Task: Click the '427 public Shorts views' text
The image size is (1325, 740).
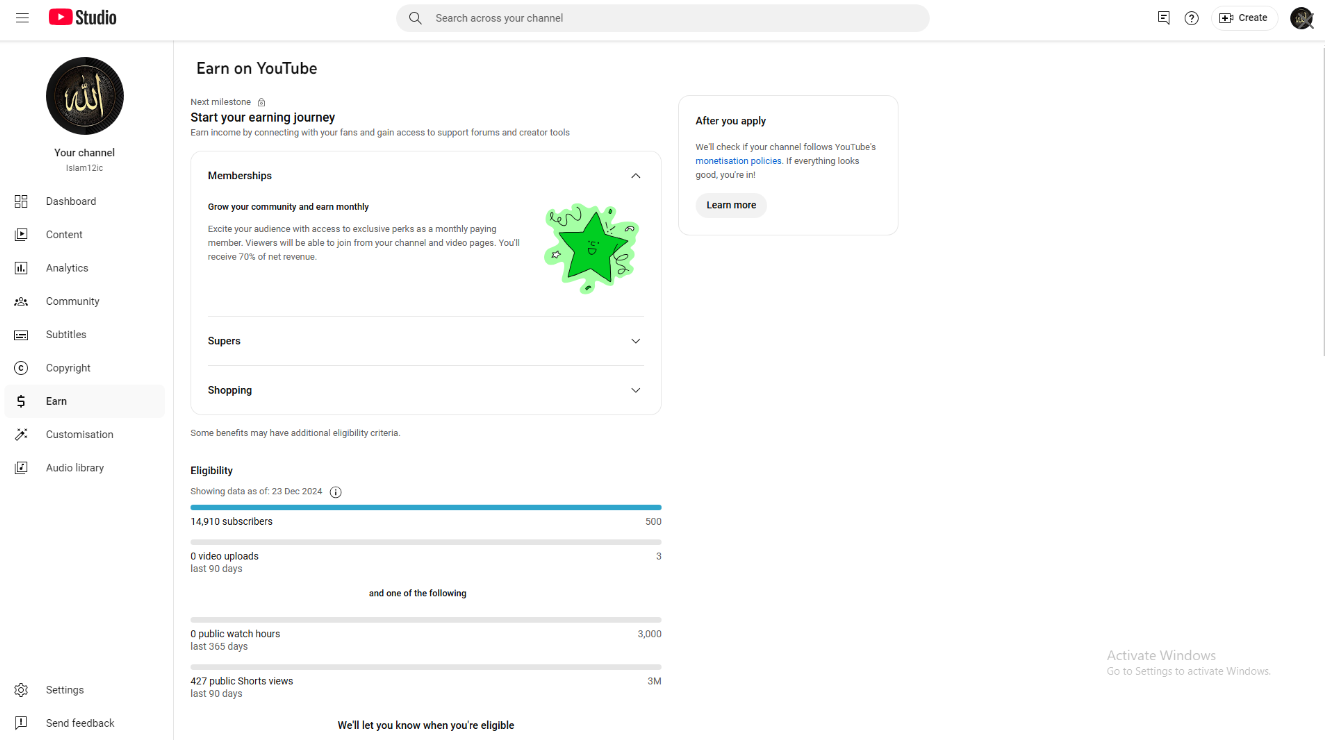Action: click(x=242, y=681)
